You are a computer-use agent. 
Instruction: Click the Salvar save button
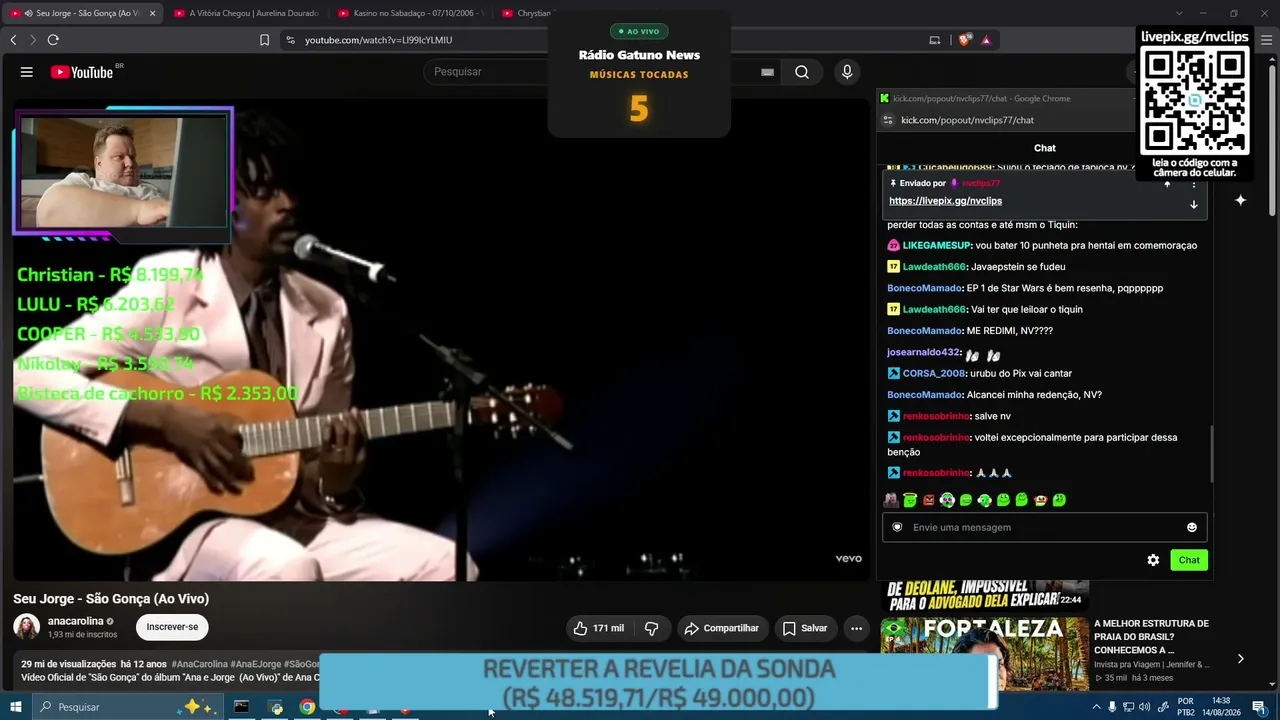point(805,628)
